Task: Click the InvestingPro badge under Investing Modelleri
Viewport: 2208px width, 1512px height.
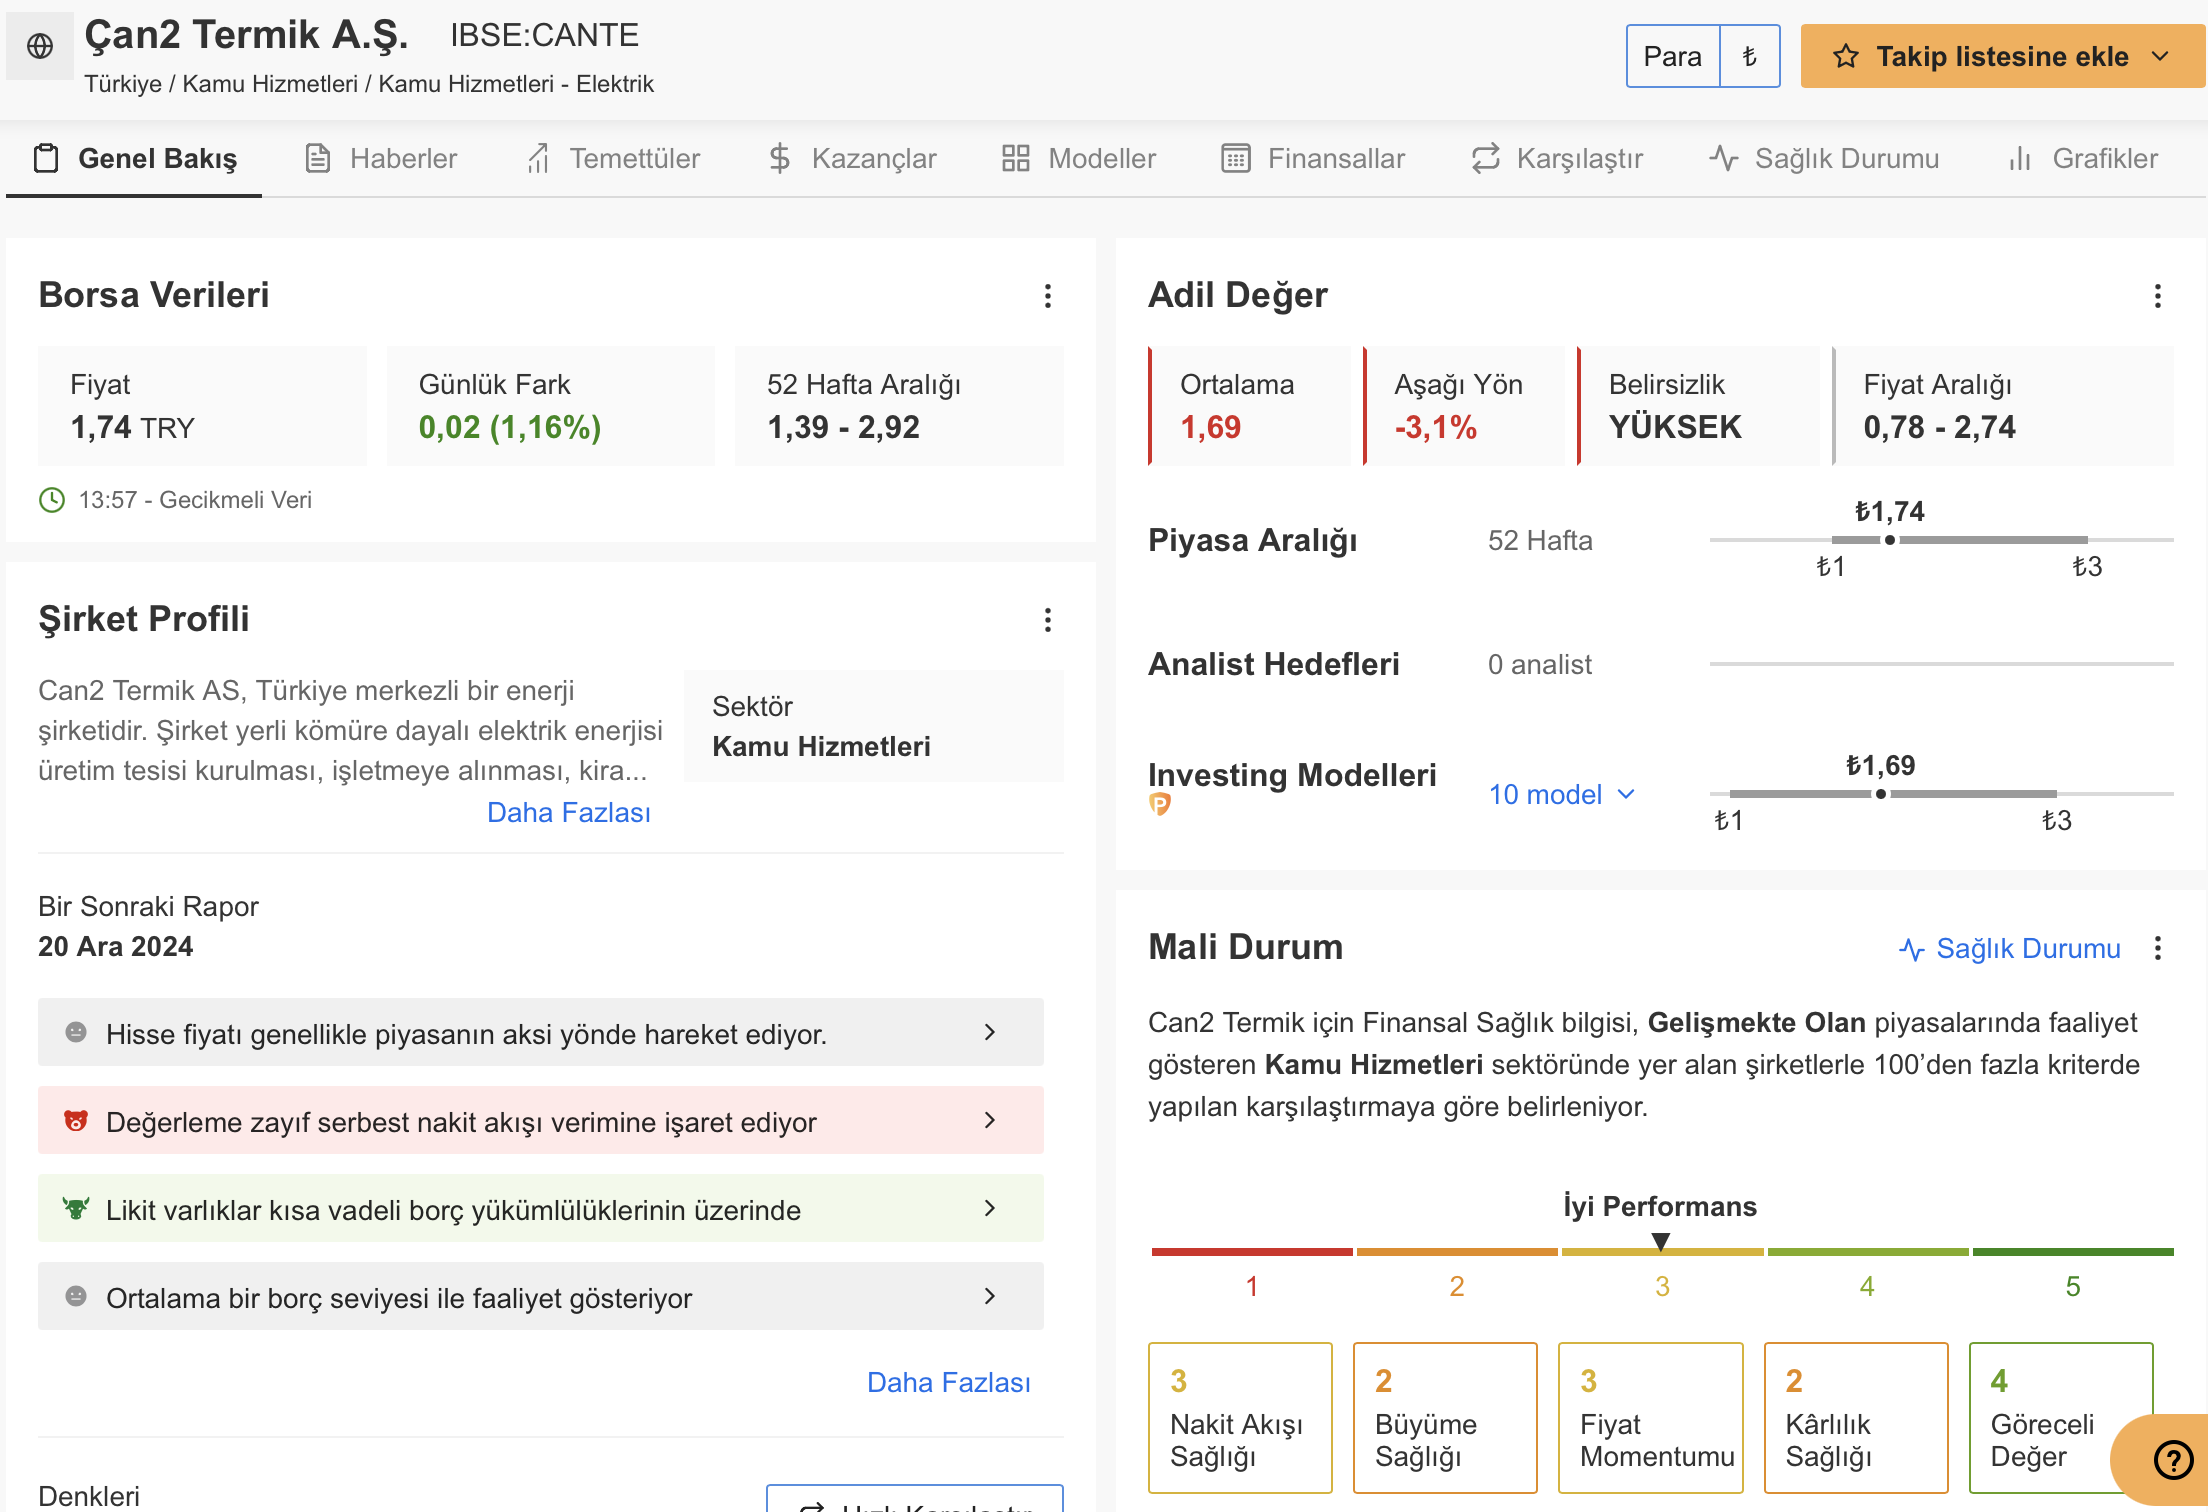Action: click(1160, 804)
